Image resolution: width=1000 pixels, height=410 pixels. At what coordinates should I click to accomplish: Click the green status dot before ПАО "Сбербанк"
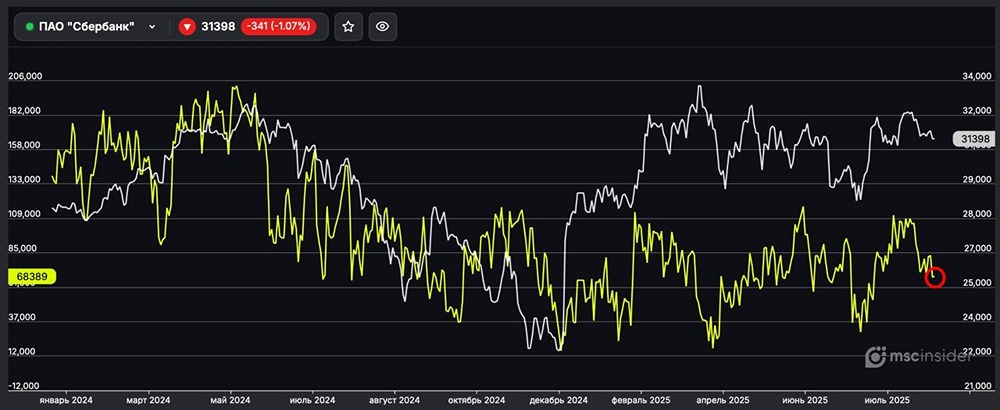[x=30, y=27]
